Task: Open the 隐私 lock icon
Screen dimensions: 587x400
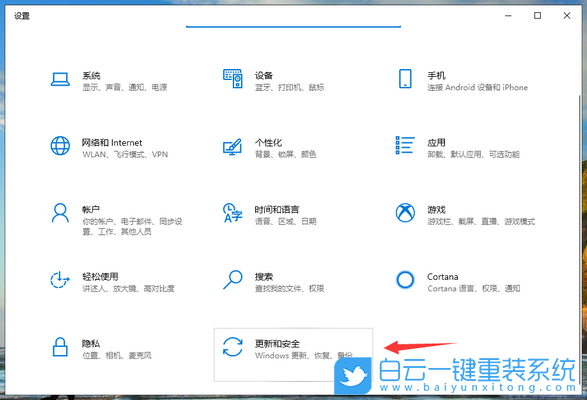Action: 60,347
